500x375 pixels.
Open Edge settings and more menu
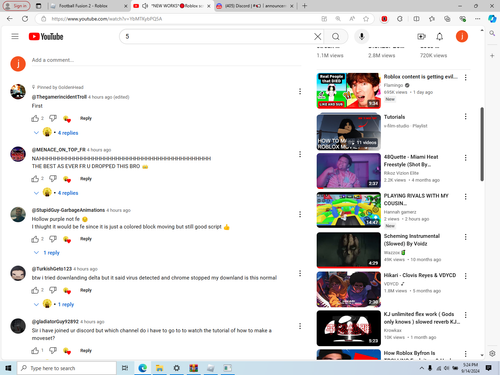pyautogui.click(x=478, y=19)
